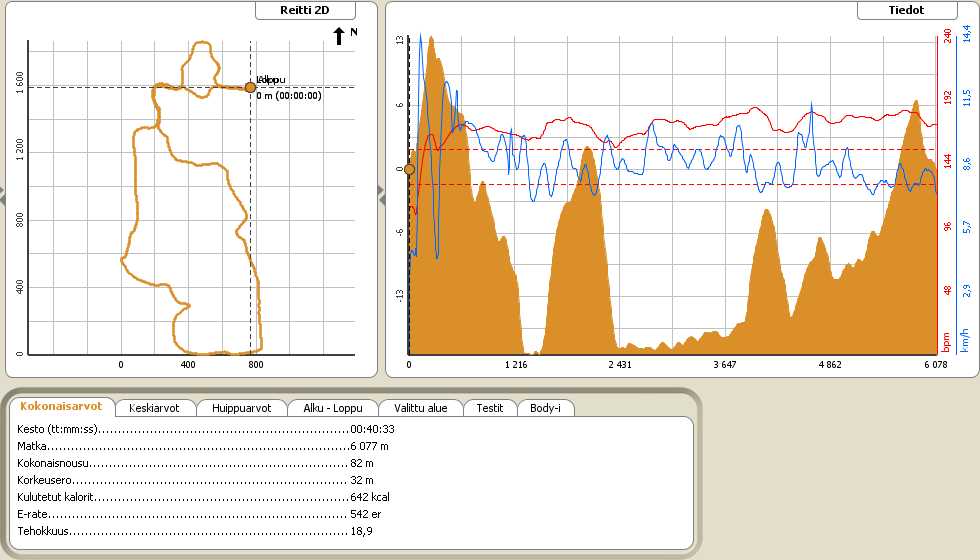Click the 6 078 distance axis label
This screenshot has height=560, width=980.
click(x=936, y=364)
